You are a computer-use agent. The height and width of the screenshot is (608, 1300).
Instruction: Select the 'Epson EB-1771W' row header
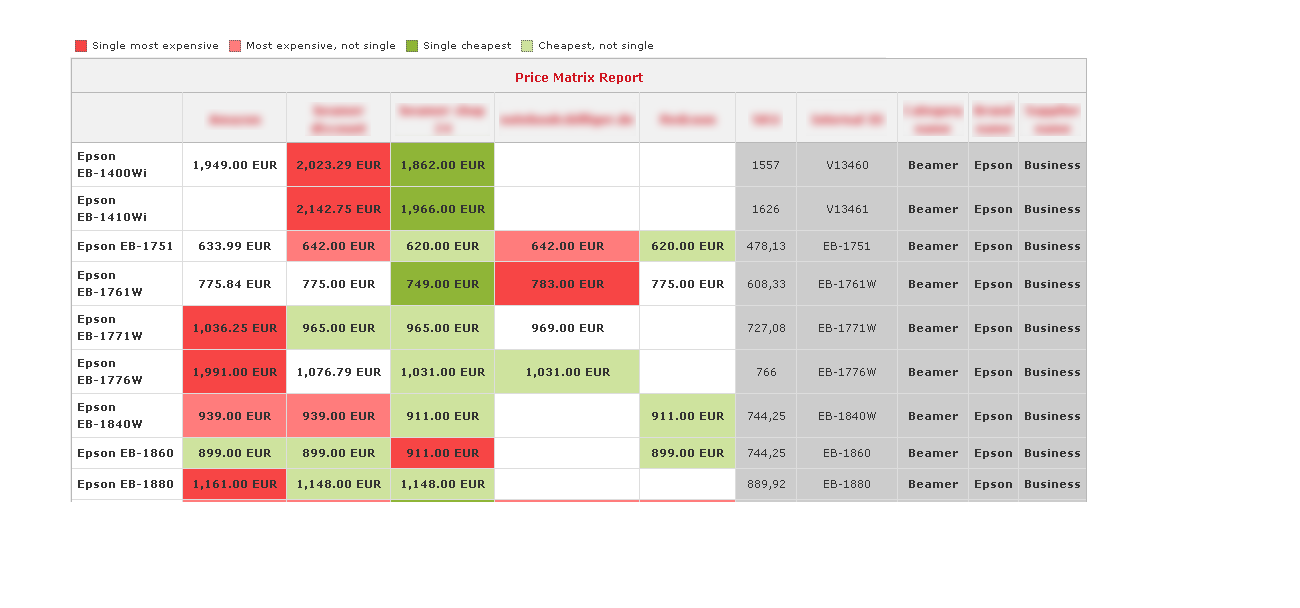pyautogui.click(x=127, y=328)
